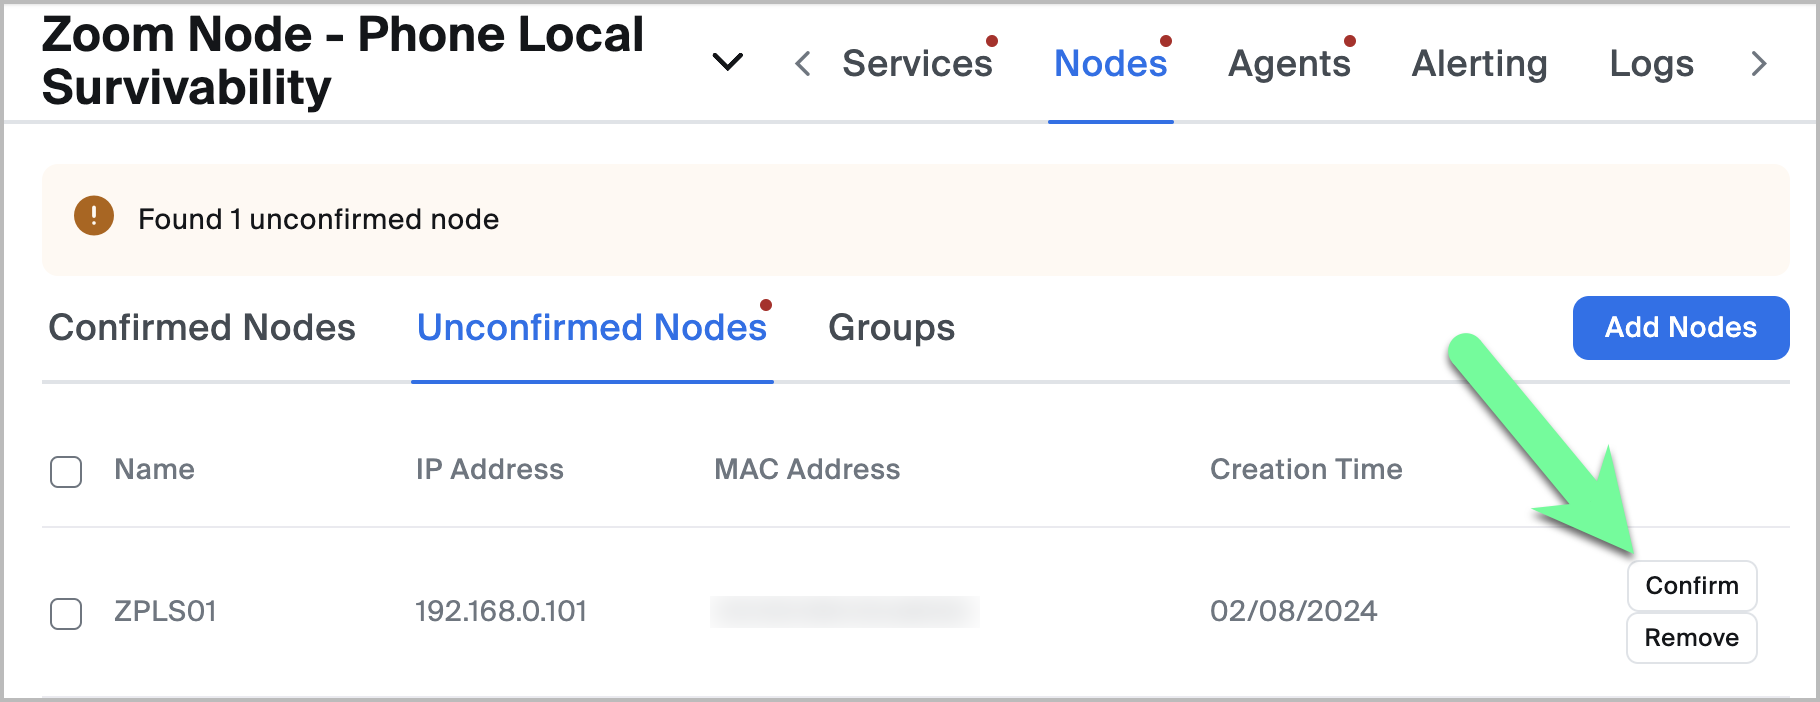Show the Confirmed Nodes list

coord(202,328)
